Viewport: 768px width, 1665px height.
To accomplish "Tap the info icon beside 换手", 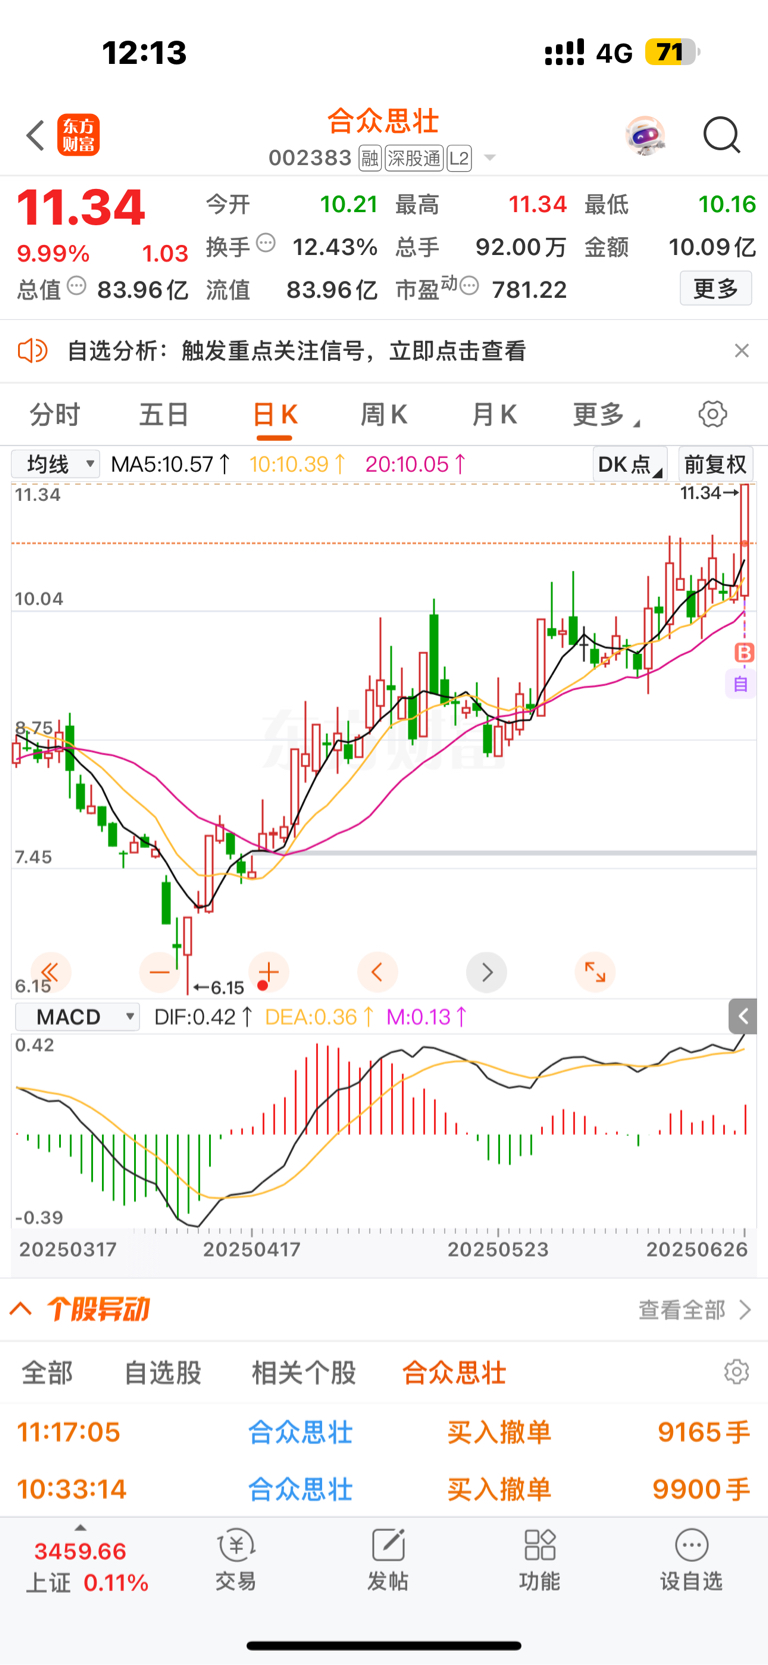I will click(x=266, y=242).
